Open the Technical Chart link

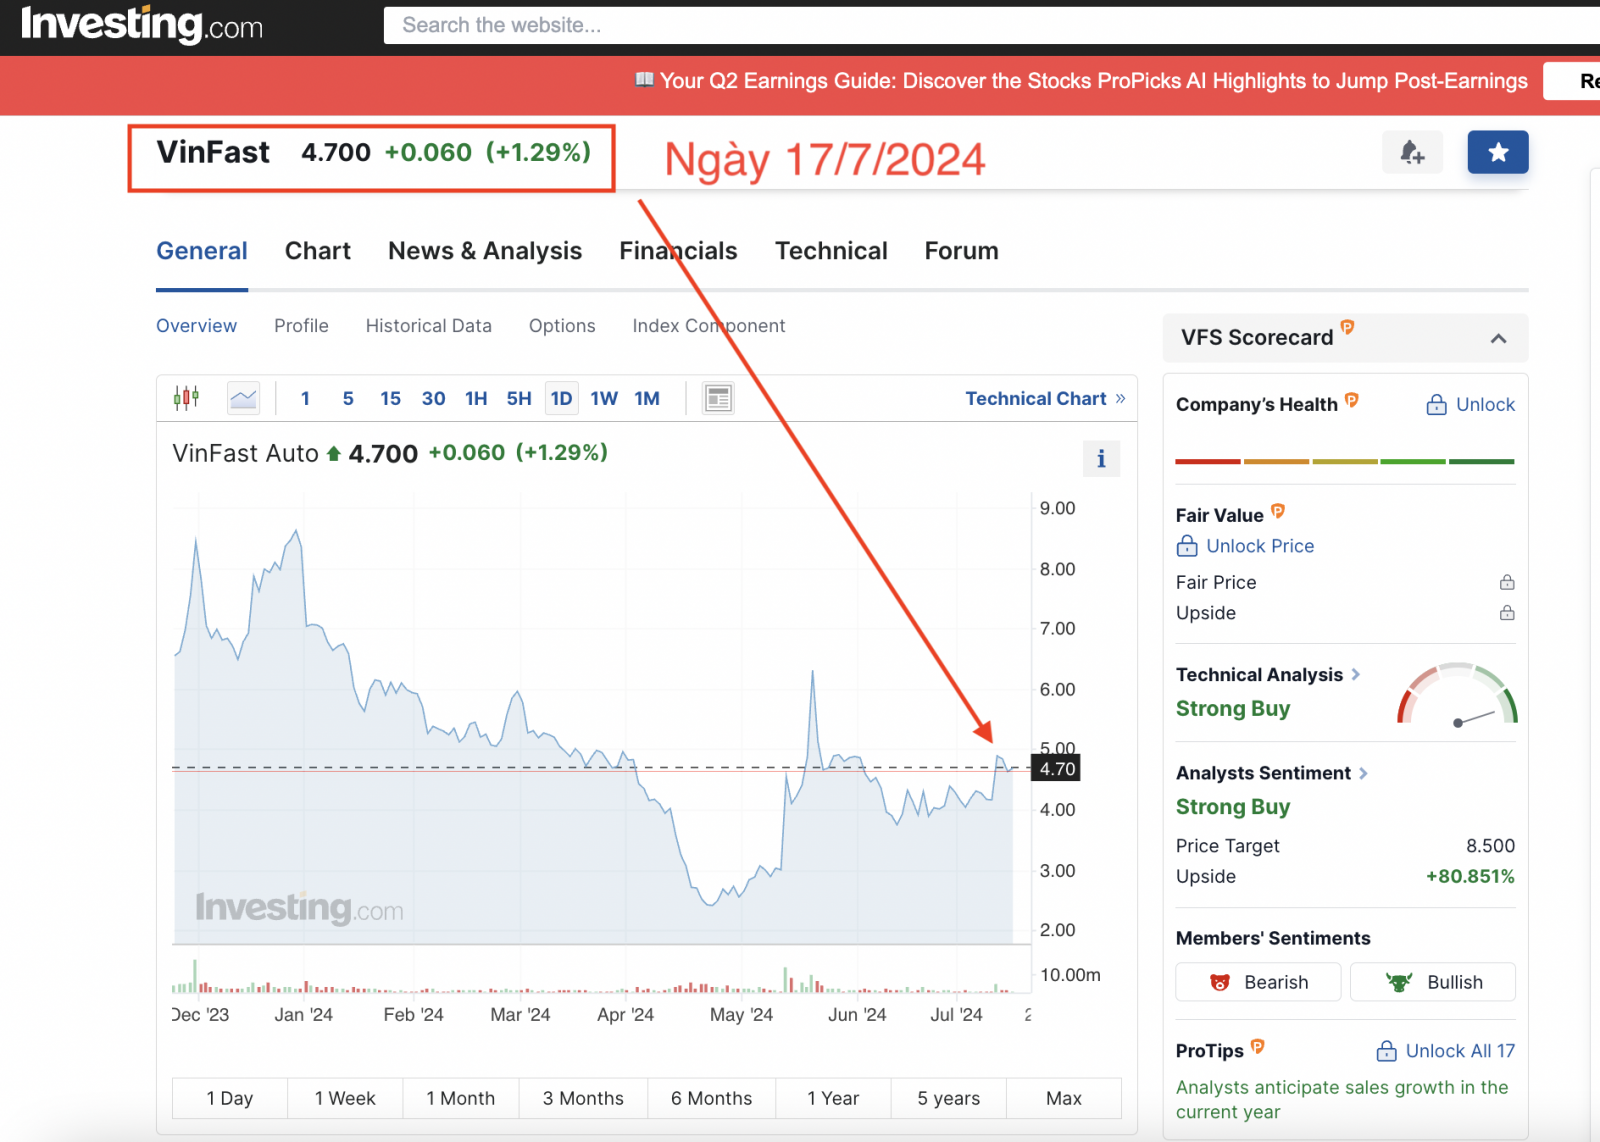[1045, 398]
